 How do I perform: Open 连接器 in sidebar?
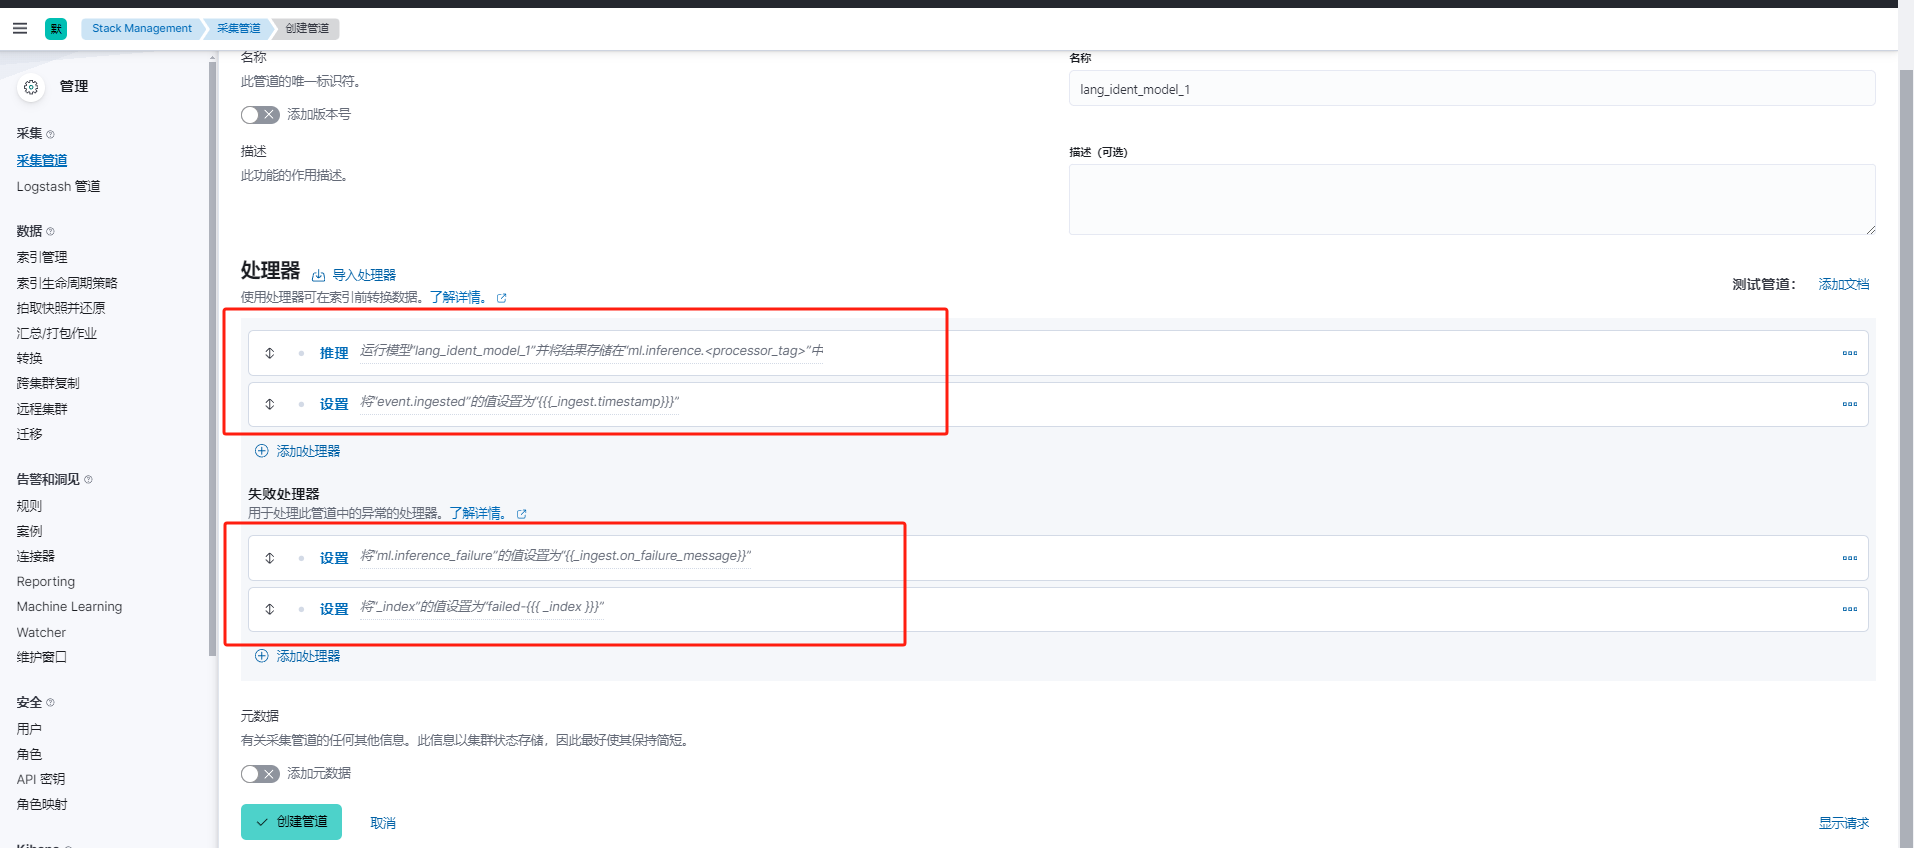click(x=36, y=556)
